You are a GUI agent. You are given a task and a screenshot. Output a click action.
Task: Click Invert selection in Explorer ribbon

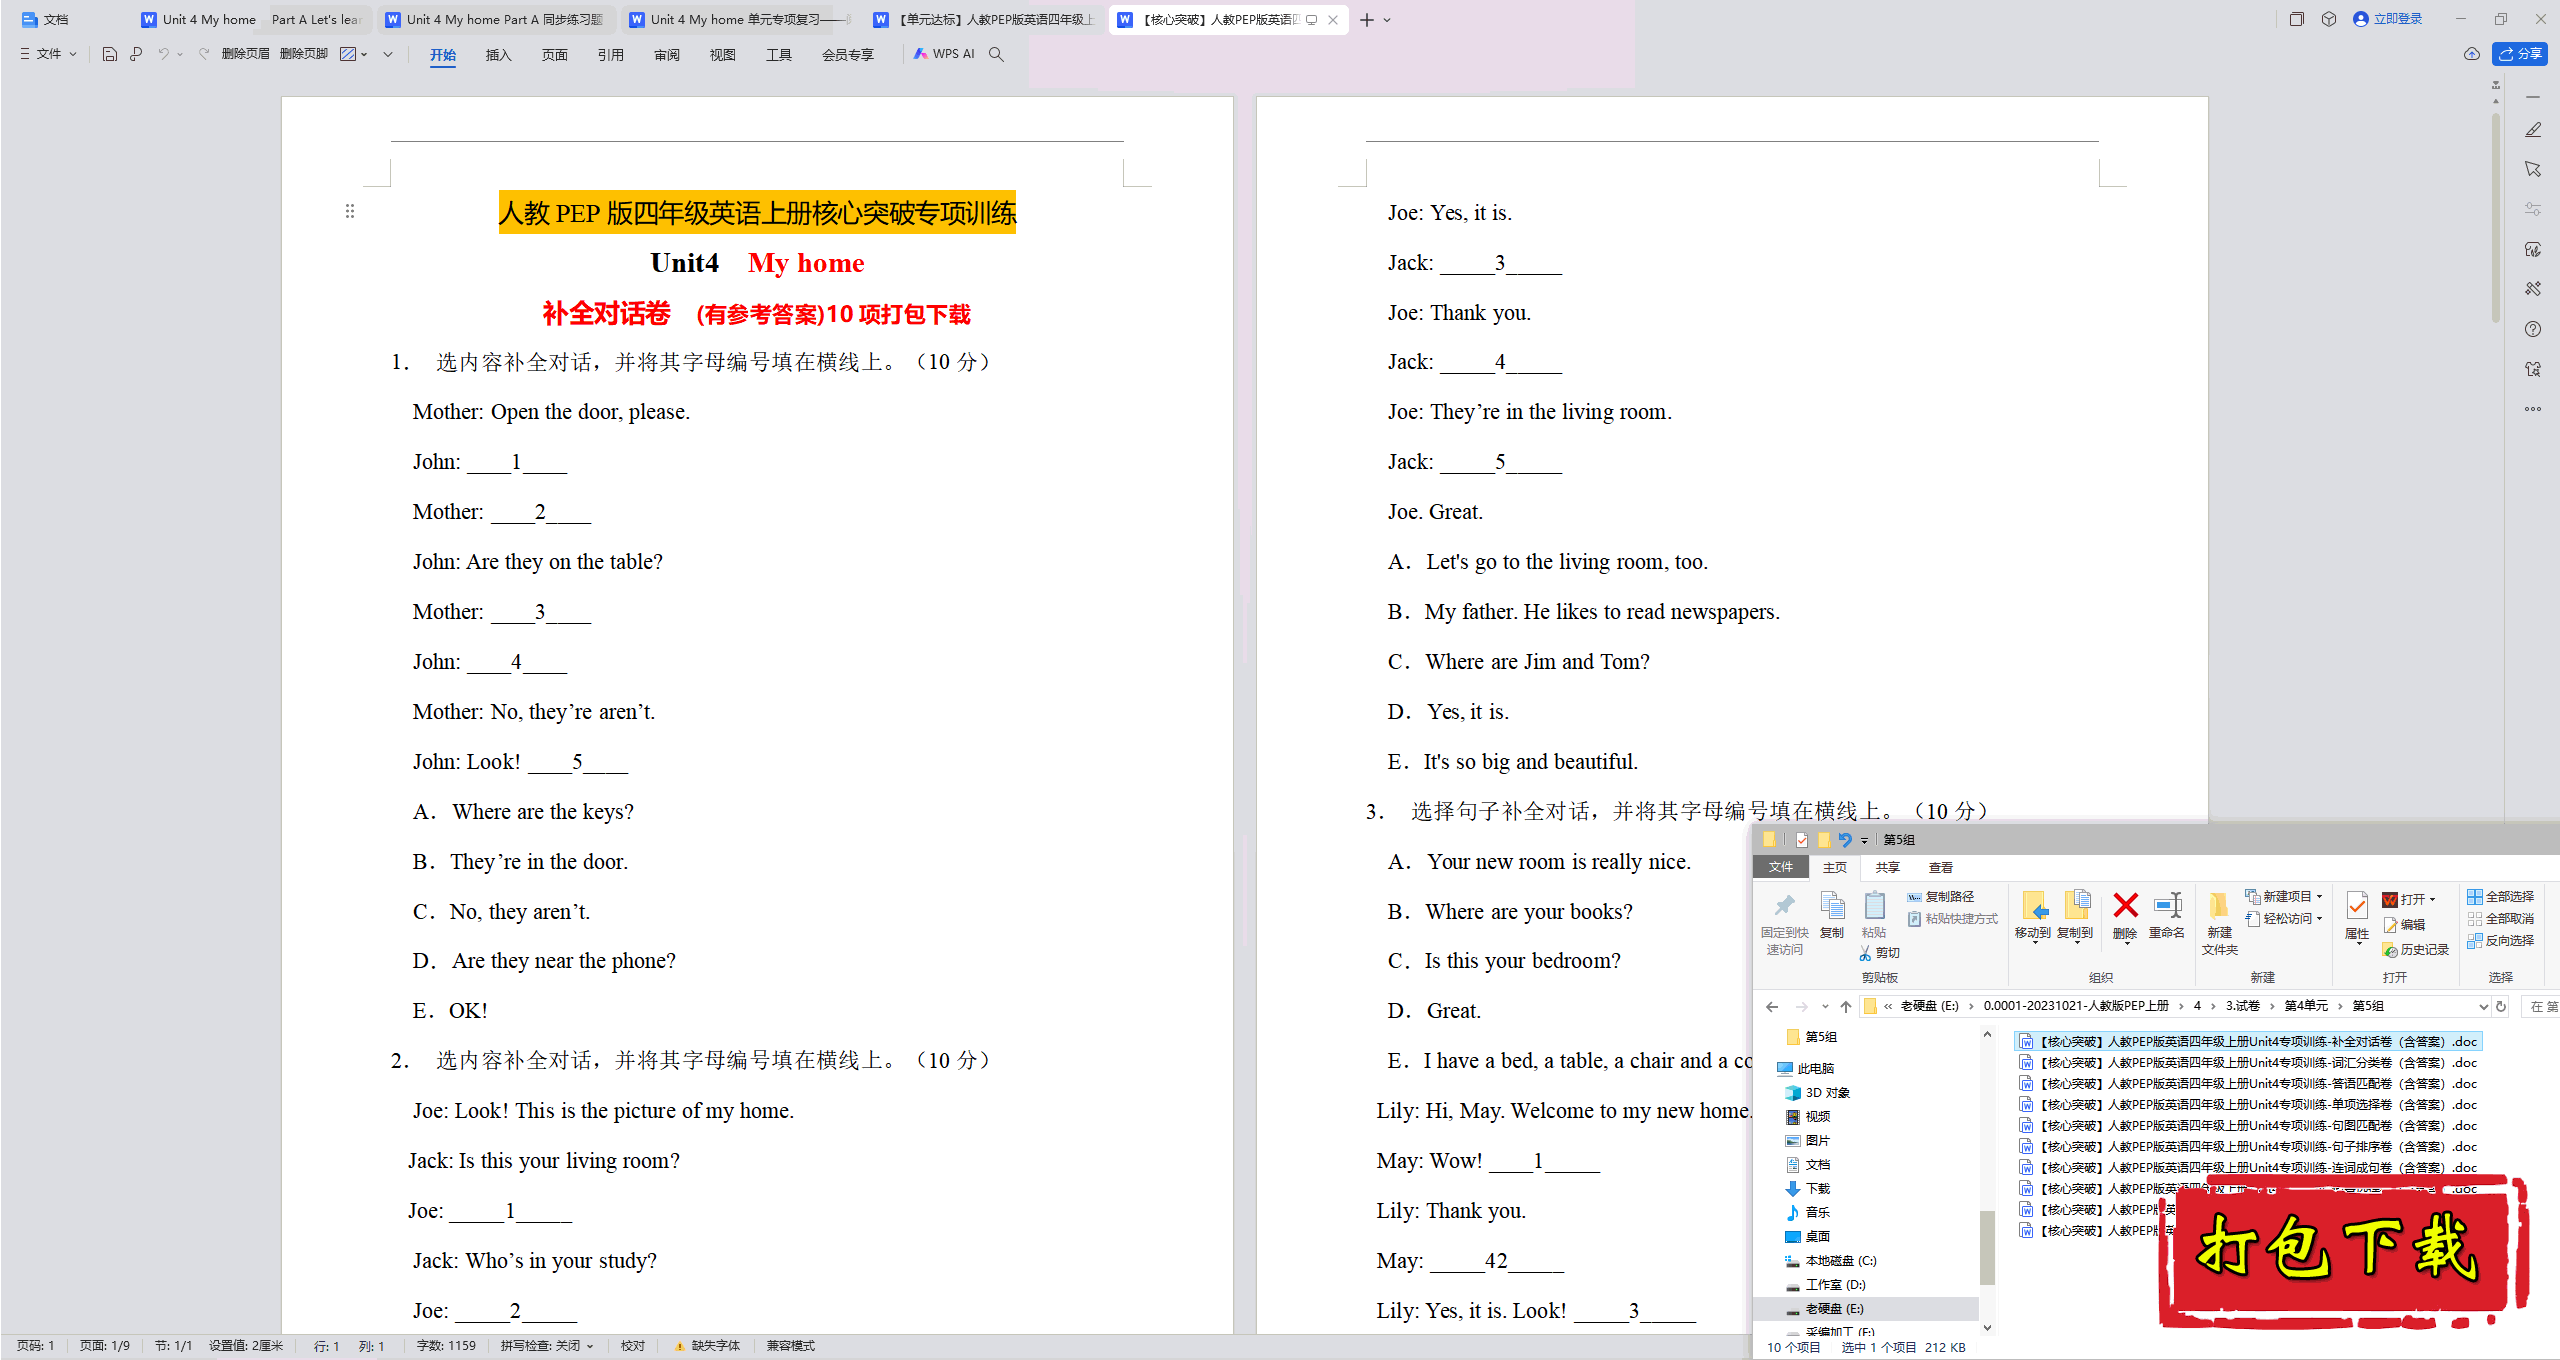(x=2500, y=941)
